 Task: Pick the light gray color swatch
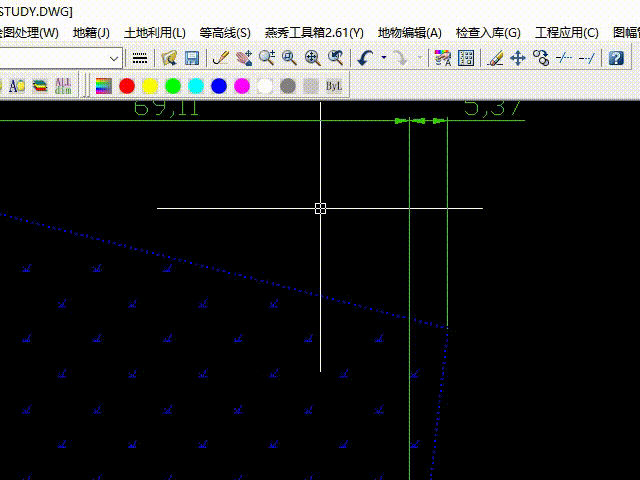pos(311,86)
